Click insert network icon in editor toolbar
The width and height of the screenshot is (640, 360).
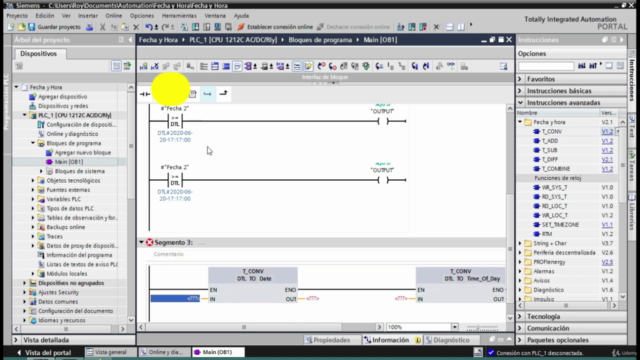[144, 66]
